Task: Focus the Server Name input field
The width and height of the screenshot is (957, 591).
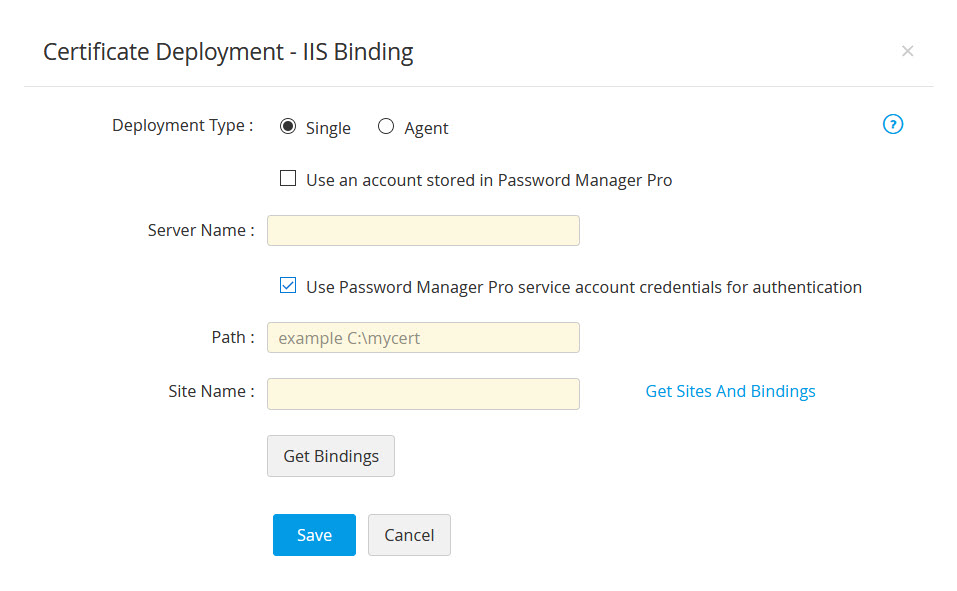Action: [x=423, y=230]
